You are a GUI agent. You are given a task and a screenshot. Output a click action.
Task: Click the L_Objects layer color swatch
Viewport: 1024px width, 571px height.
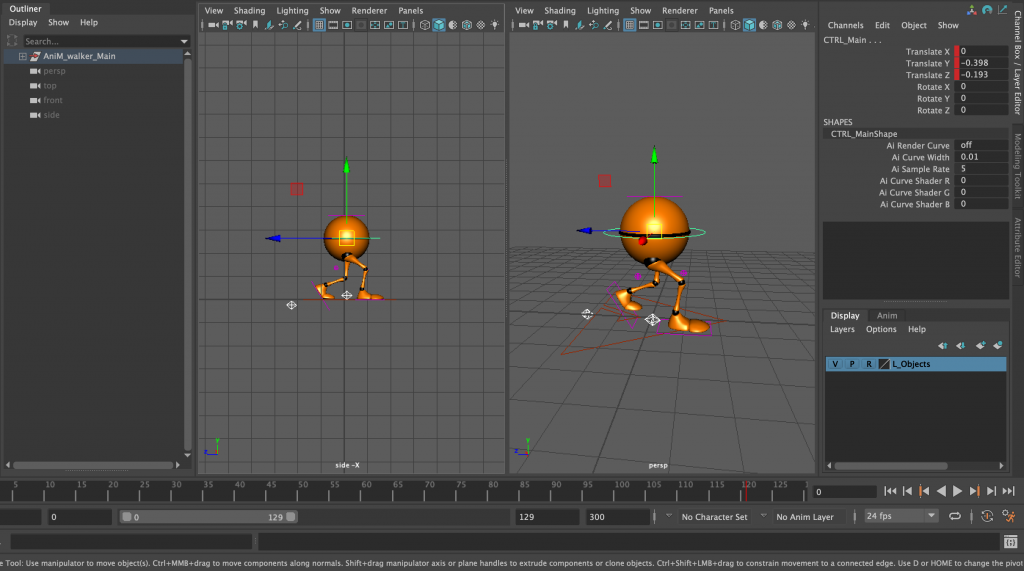(883, 364)
